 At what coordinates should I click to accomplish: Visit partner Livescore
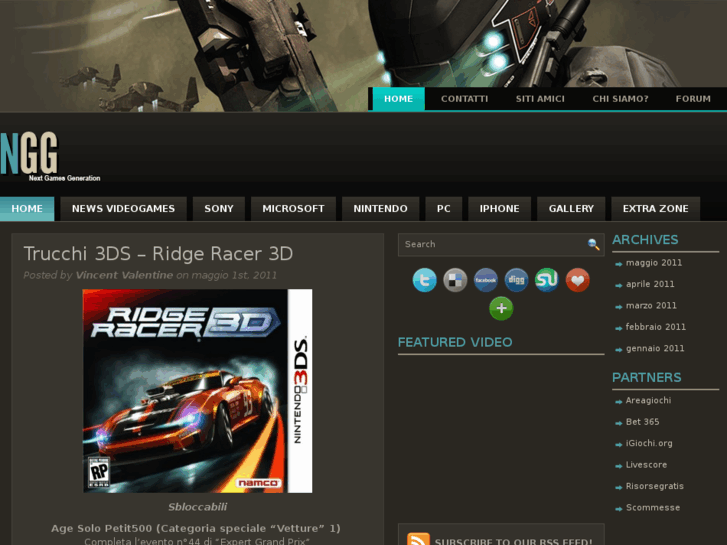pyautogui.click(x=646, y=465)
